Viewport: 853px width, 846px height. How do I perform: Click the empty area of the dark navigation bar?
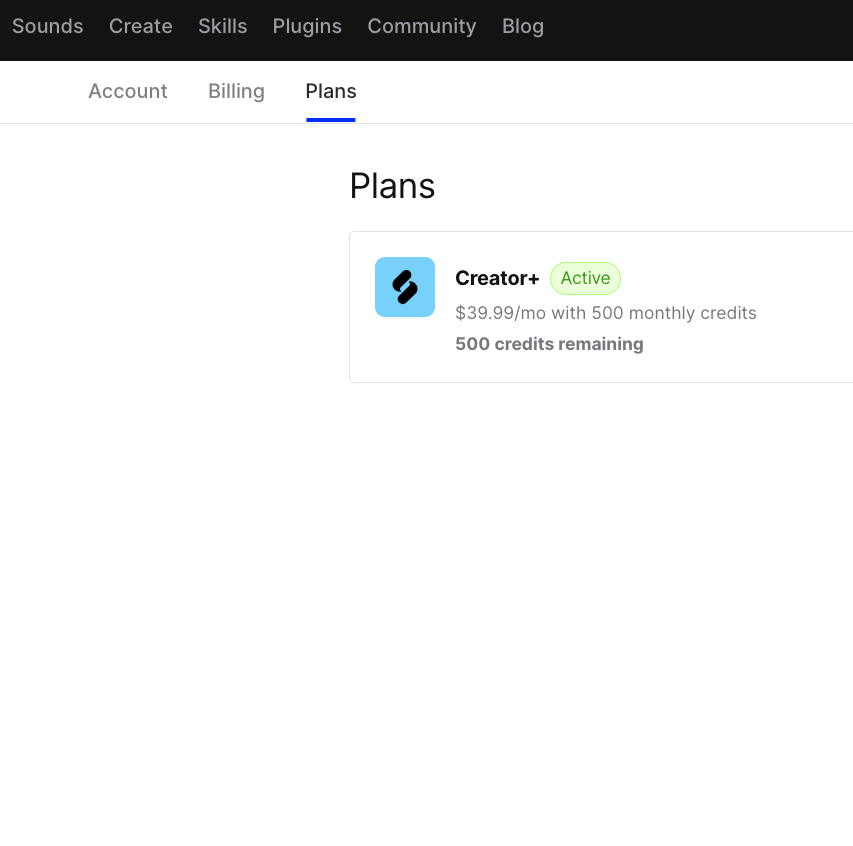[x=696, y=30]
